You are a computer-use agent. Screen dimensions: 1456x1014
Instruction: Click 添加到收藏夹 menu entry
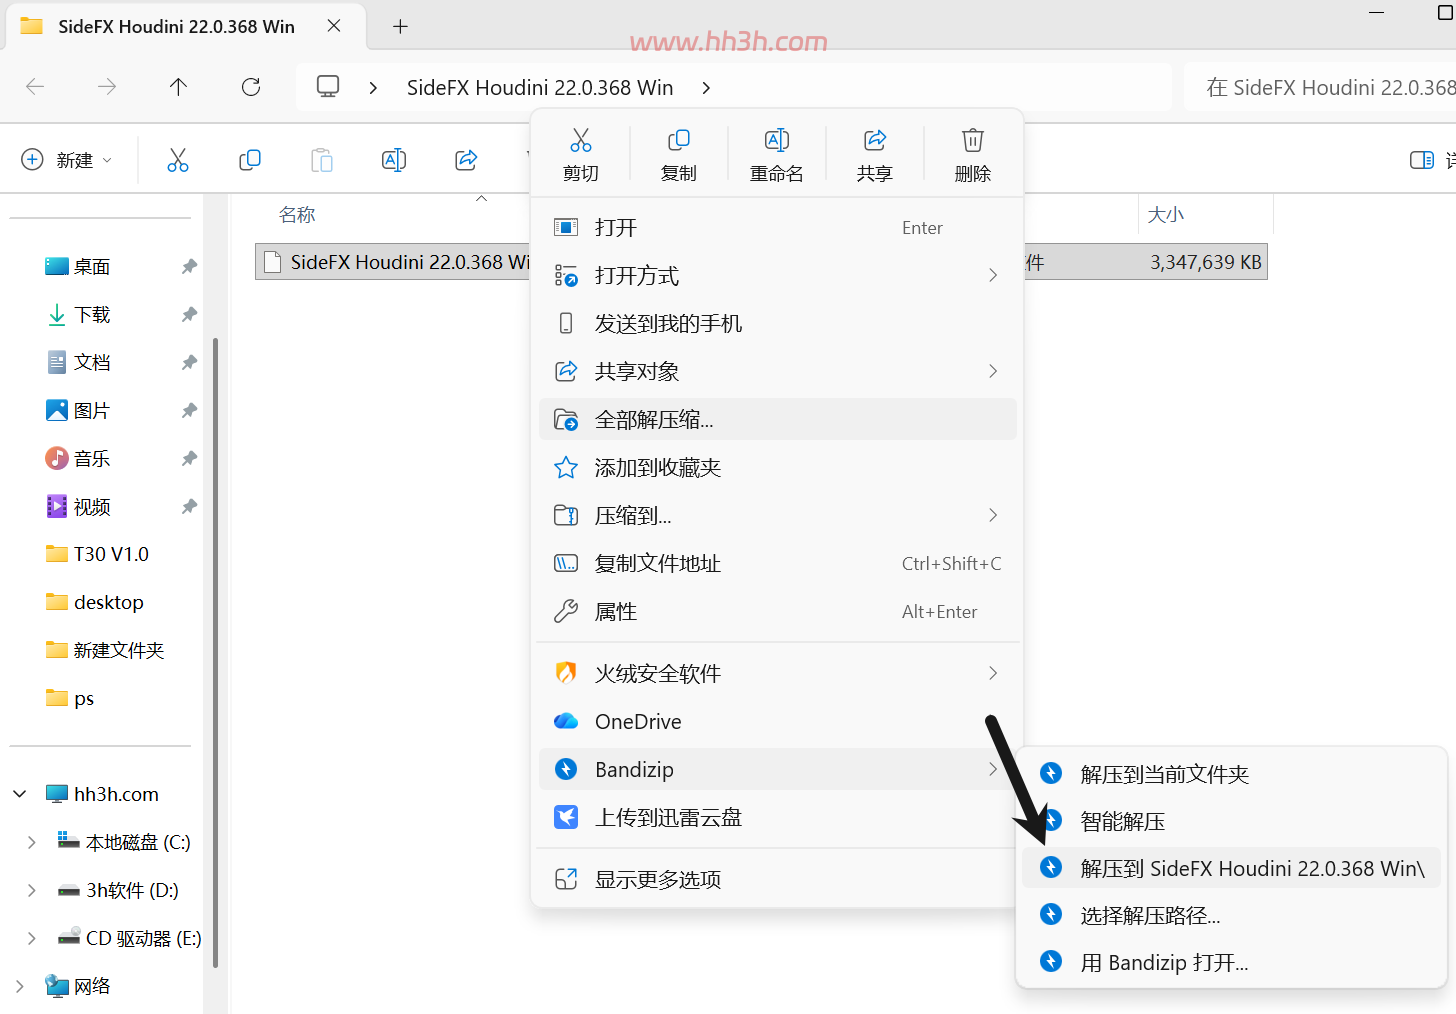[777, 468]
